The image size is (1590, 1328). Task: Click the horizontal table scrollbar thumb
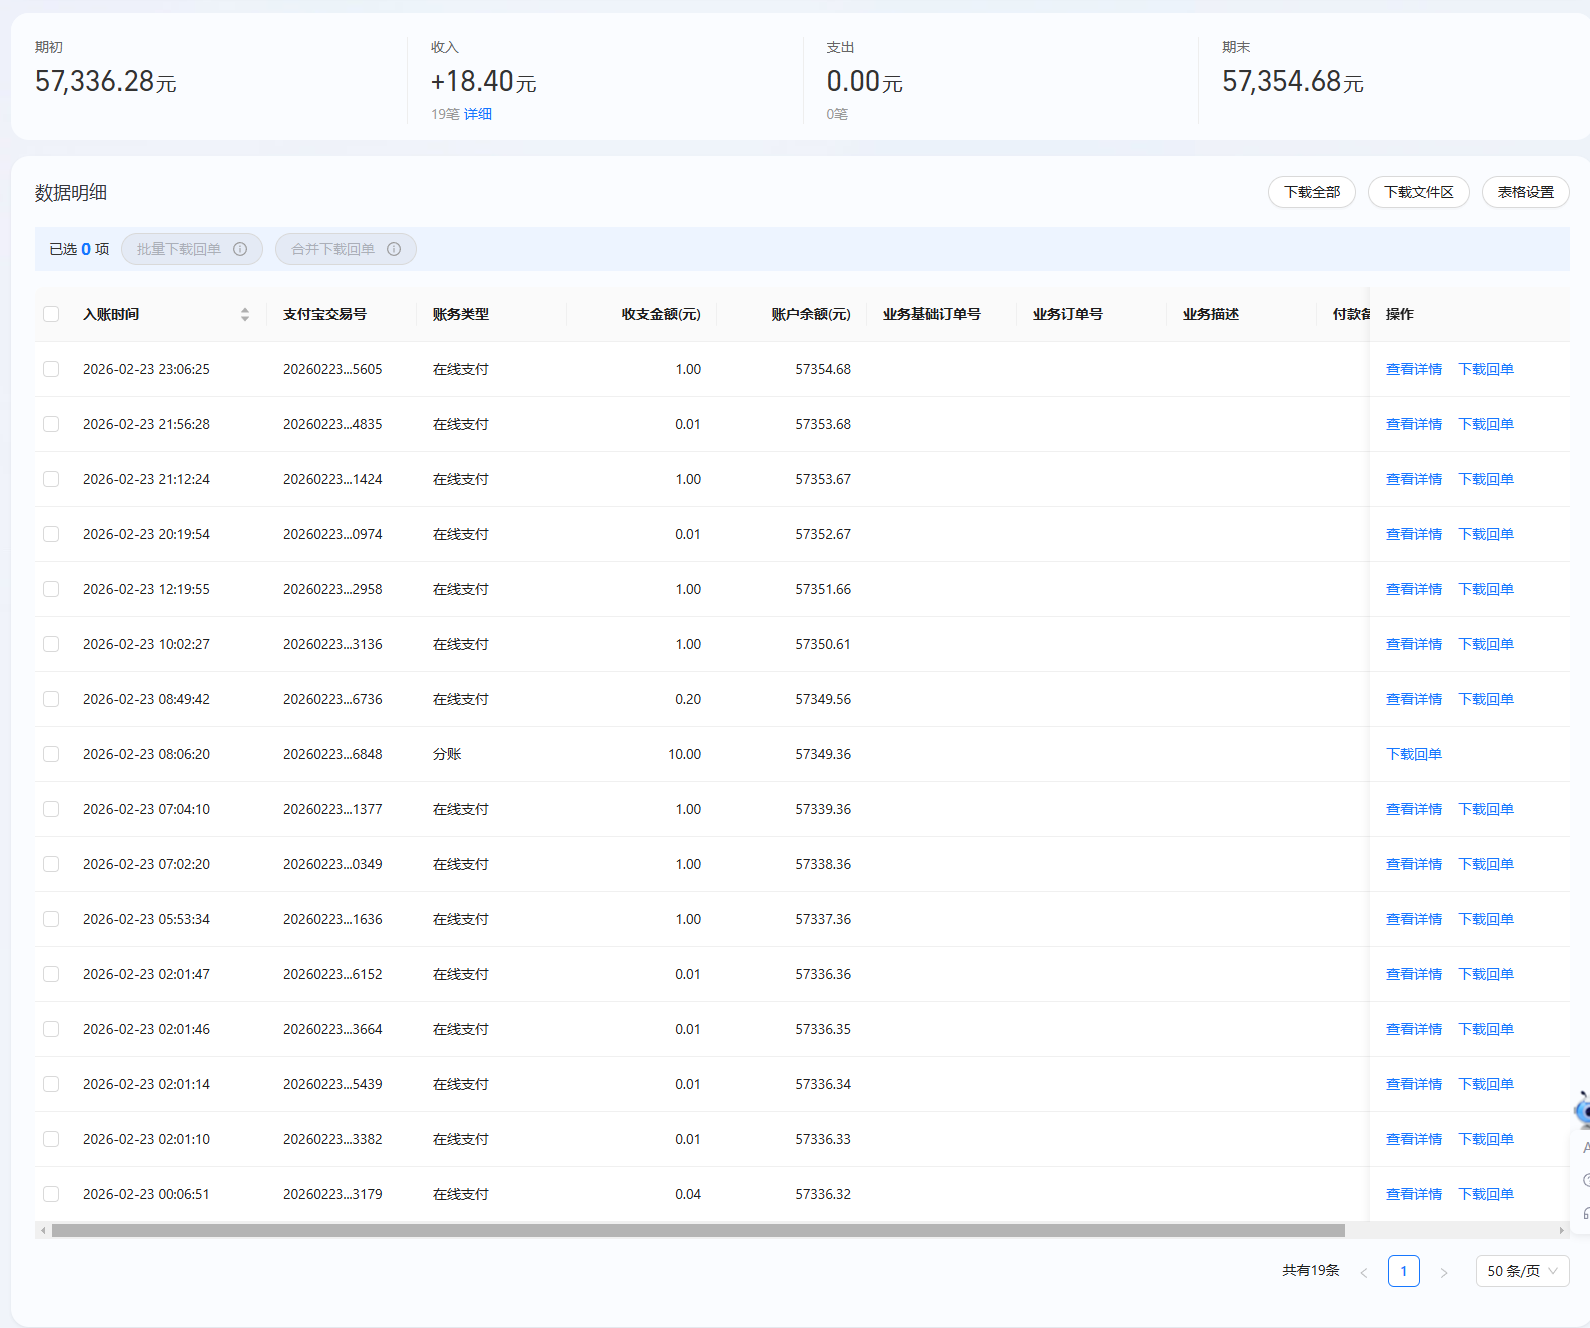[x=698, y=1230]
